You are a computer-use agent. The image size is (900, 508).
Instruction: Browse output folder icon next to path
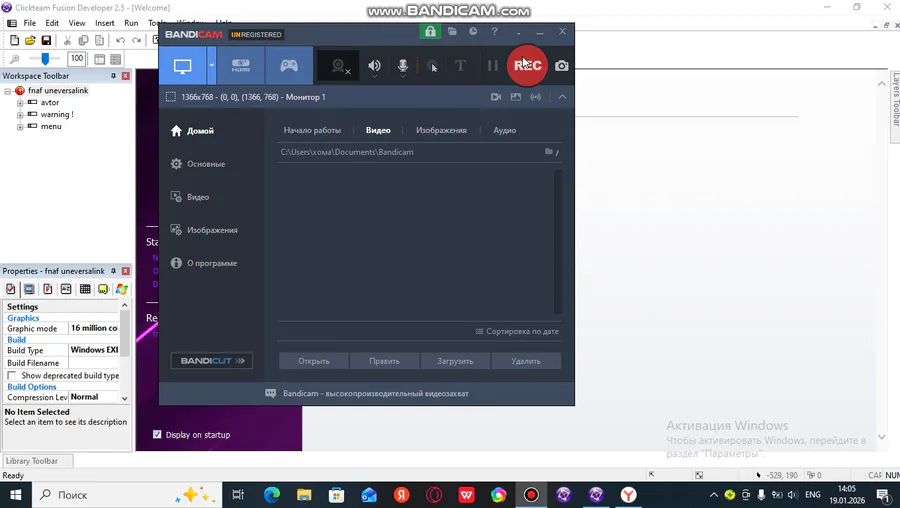click(x=549, y=152)
